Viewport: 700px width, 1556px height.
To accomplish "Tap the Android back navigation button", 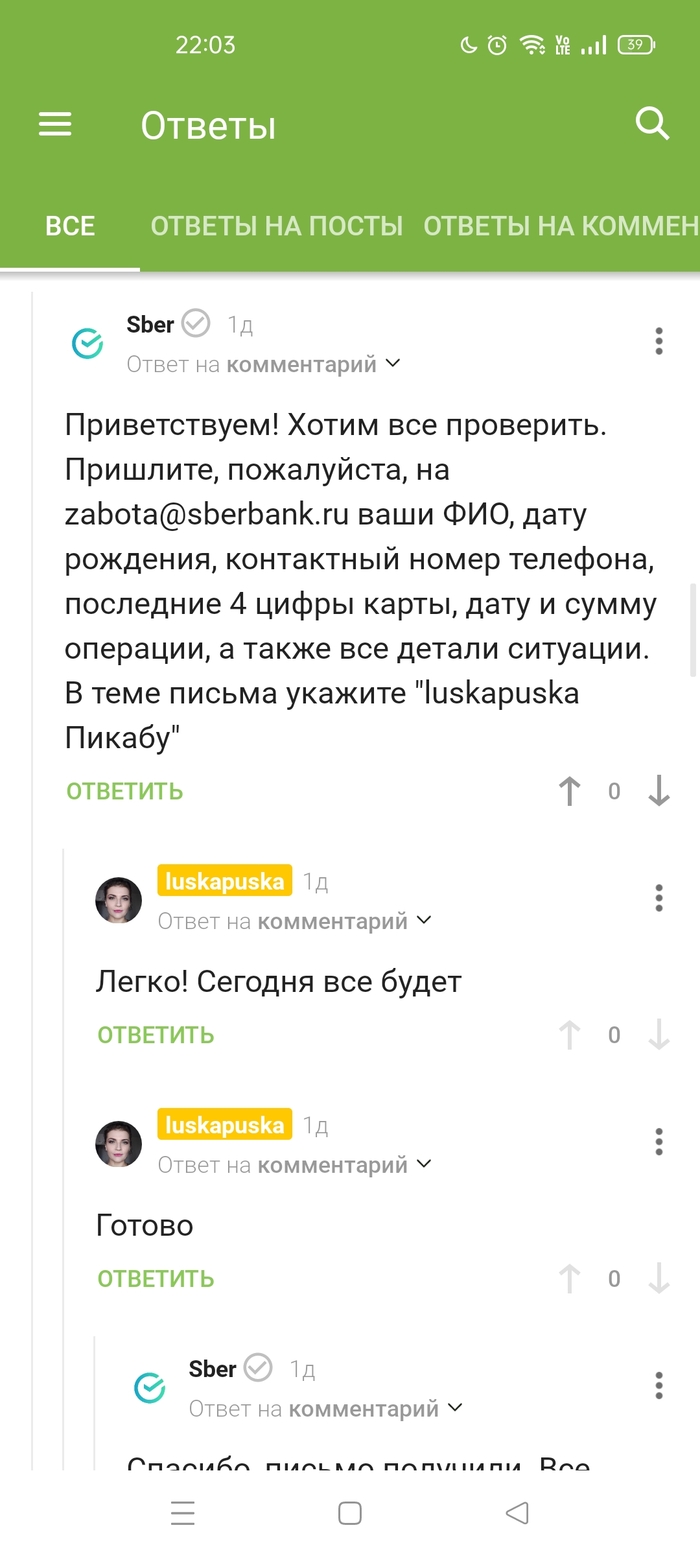I will pos(516,1513).
